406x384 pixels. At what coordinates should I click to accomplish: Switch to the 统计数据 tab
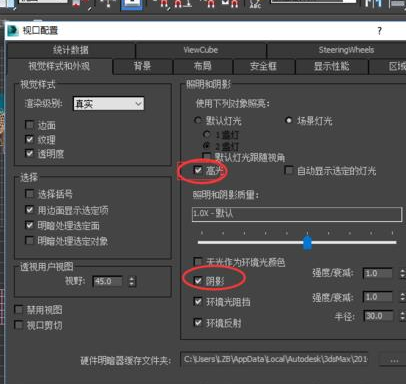pyautogui.click(x=71, y=50)
